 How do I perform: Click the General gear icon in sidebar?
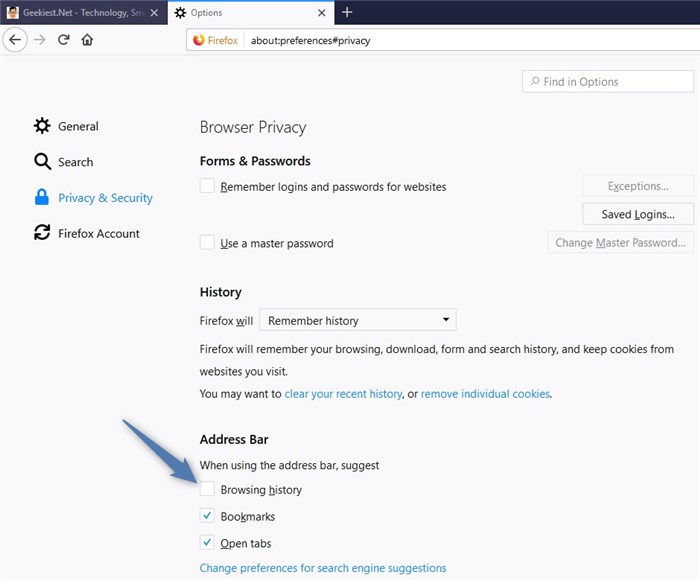click(42, 126)
